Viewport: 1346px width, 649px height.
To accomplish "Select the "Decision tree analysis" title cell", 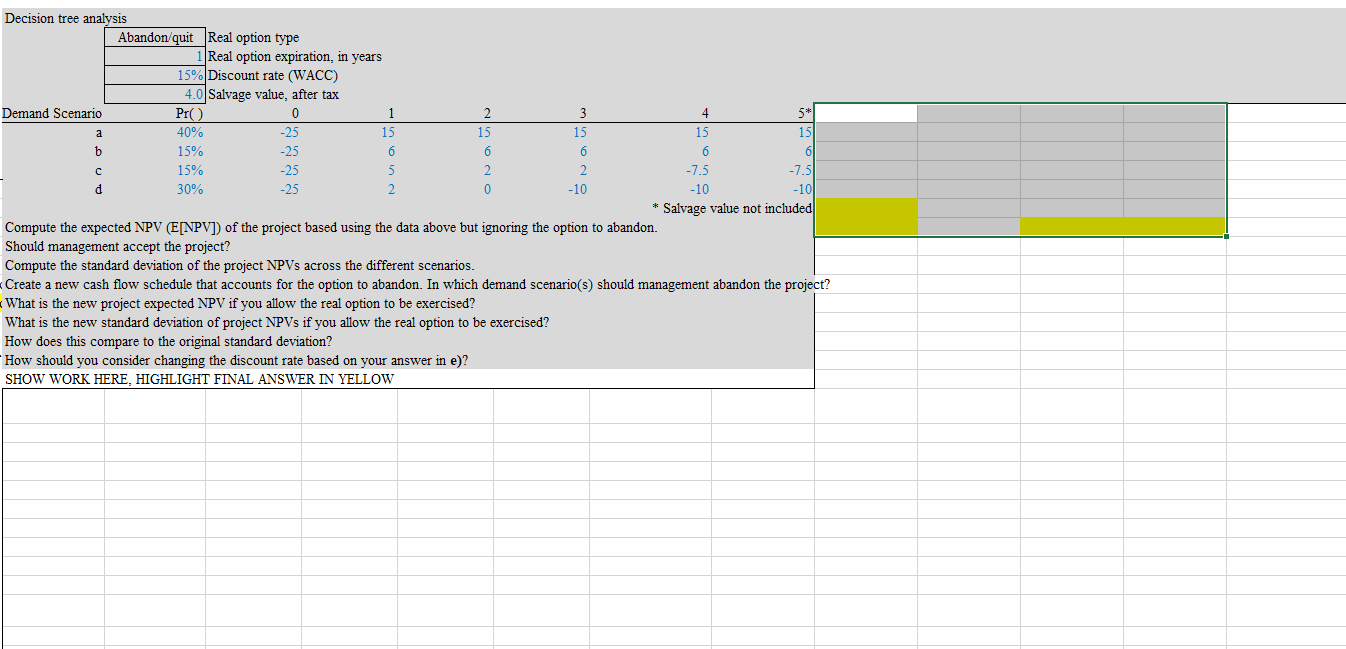I will tap(65, 18).
